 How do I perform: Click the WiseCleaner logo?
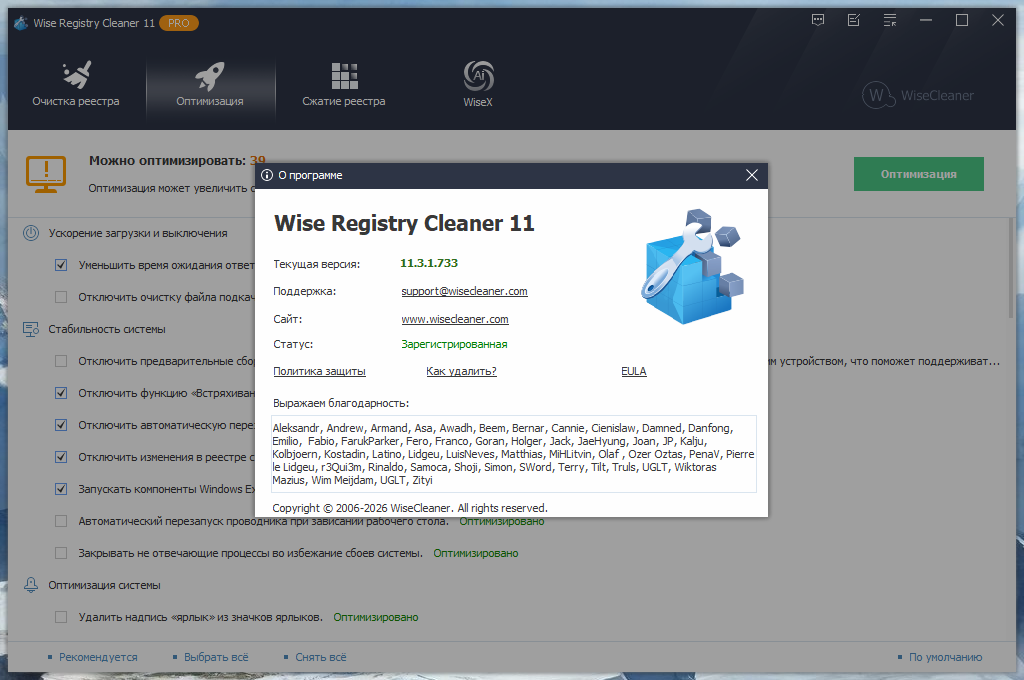(917, 95)
